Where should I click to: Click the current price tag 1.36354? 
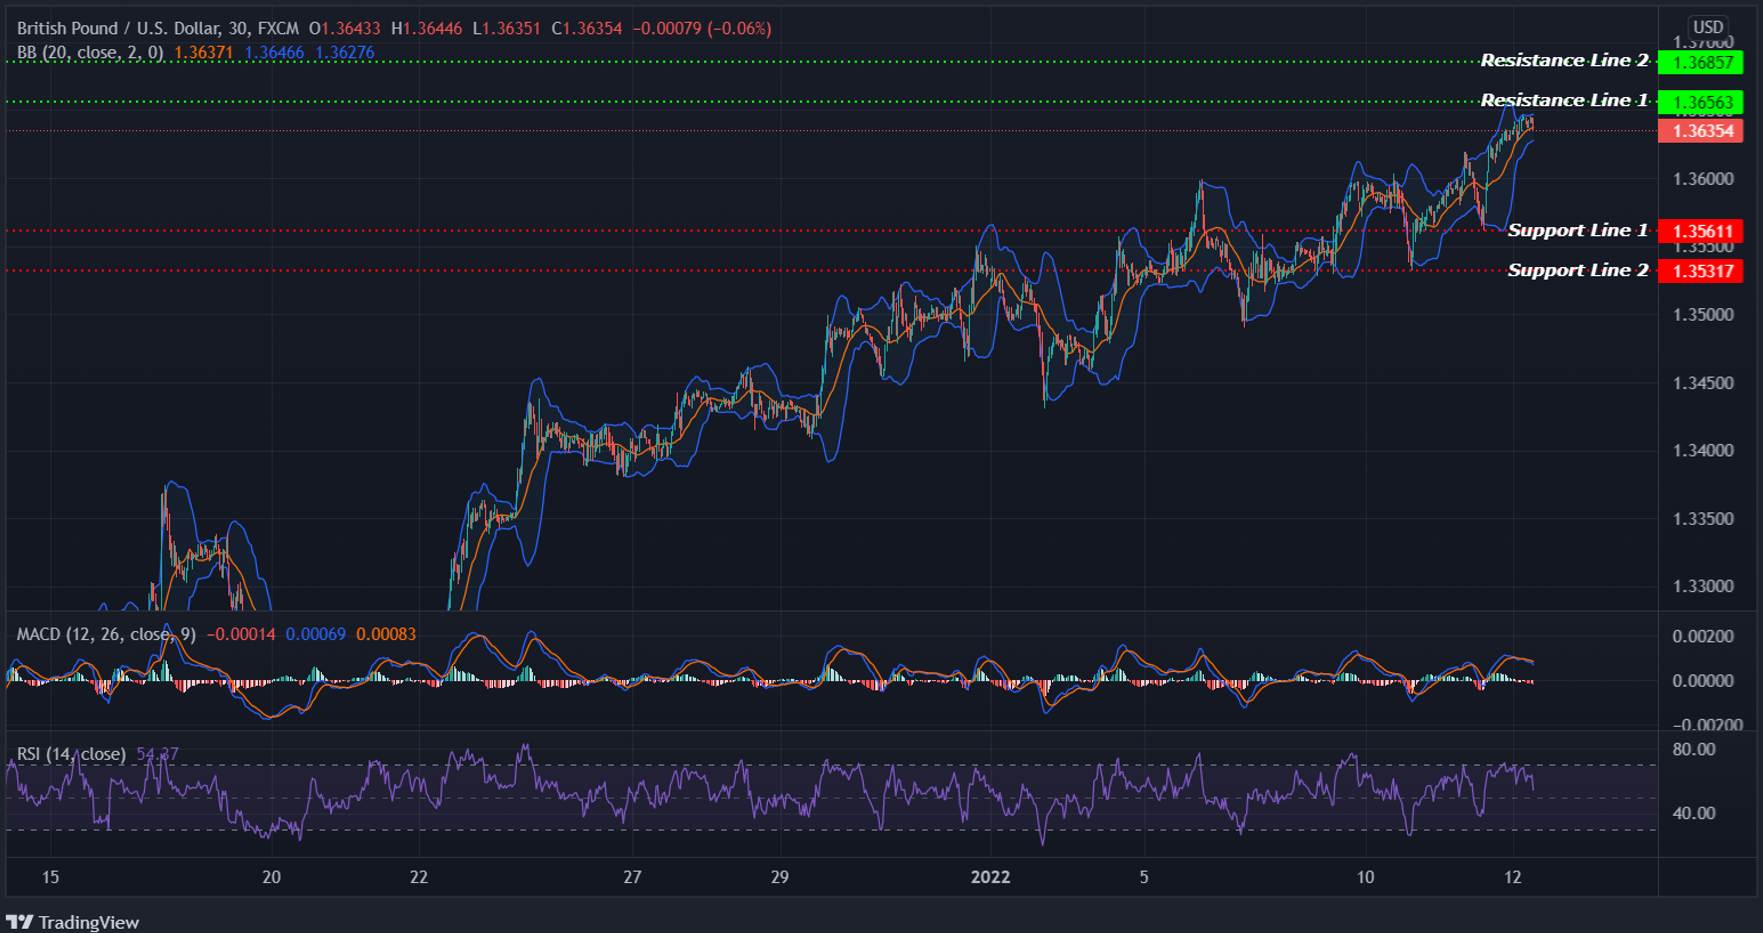[x=1701, y=131]
